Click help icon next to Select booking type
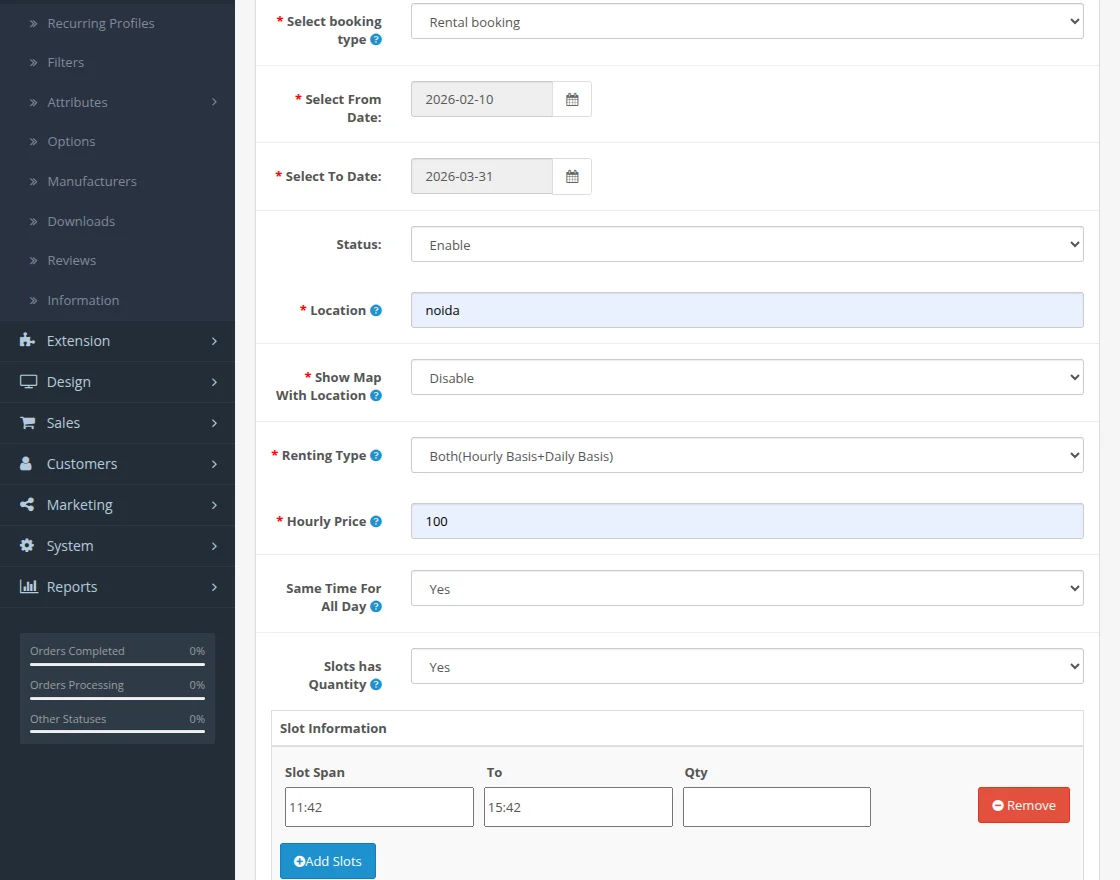 (376, 40)
